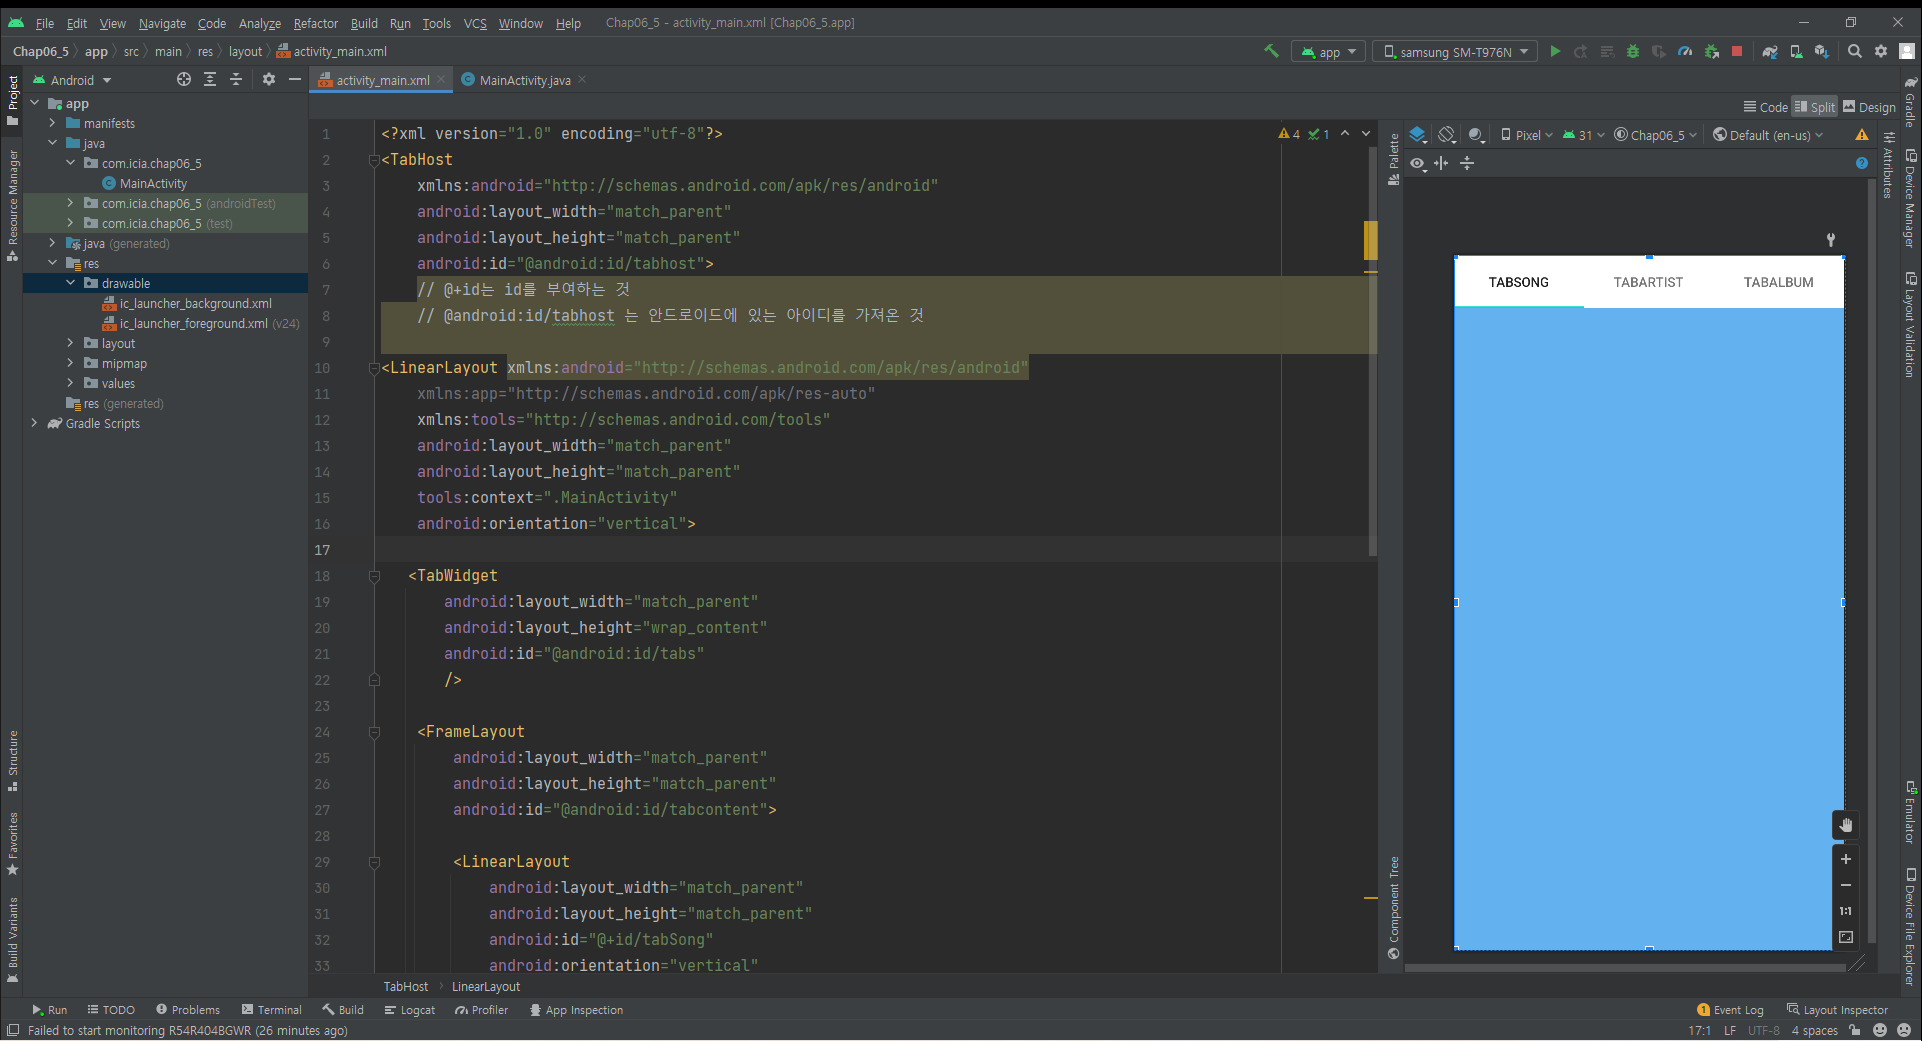Open the view options eye icon
Viewport: 1922px width, 1041px height.
click(x=1418, y=163)
